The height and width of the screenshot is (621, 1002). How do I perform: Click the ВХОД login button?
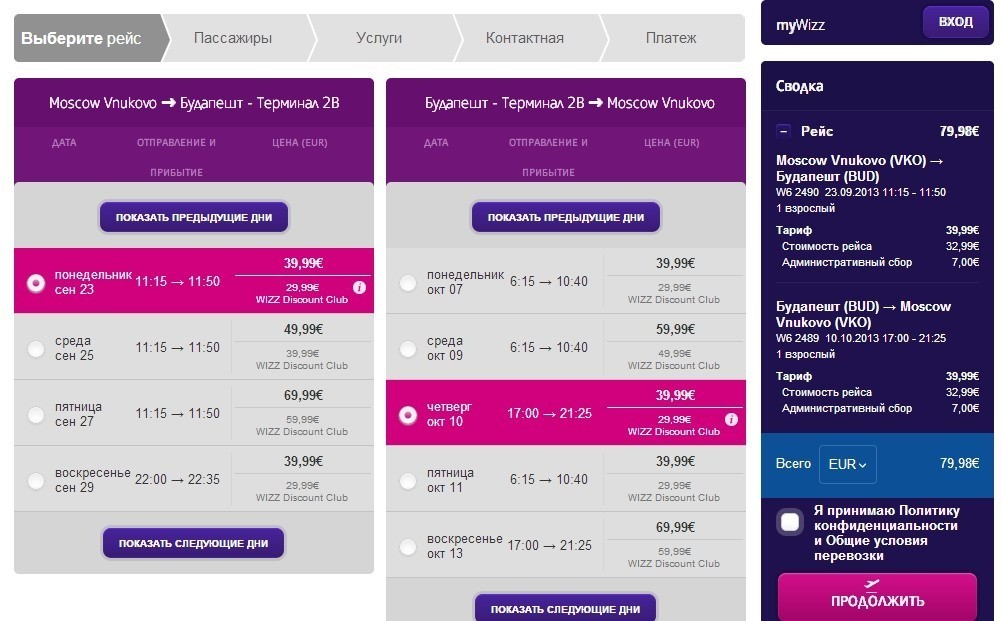pos(955,22)
